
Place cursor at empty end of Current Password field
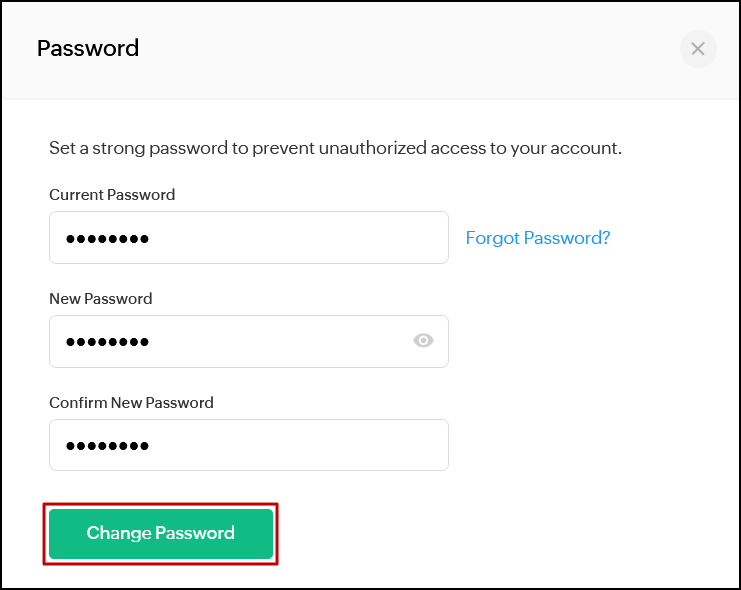pos(380,238)
